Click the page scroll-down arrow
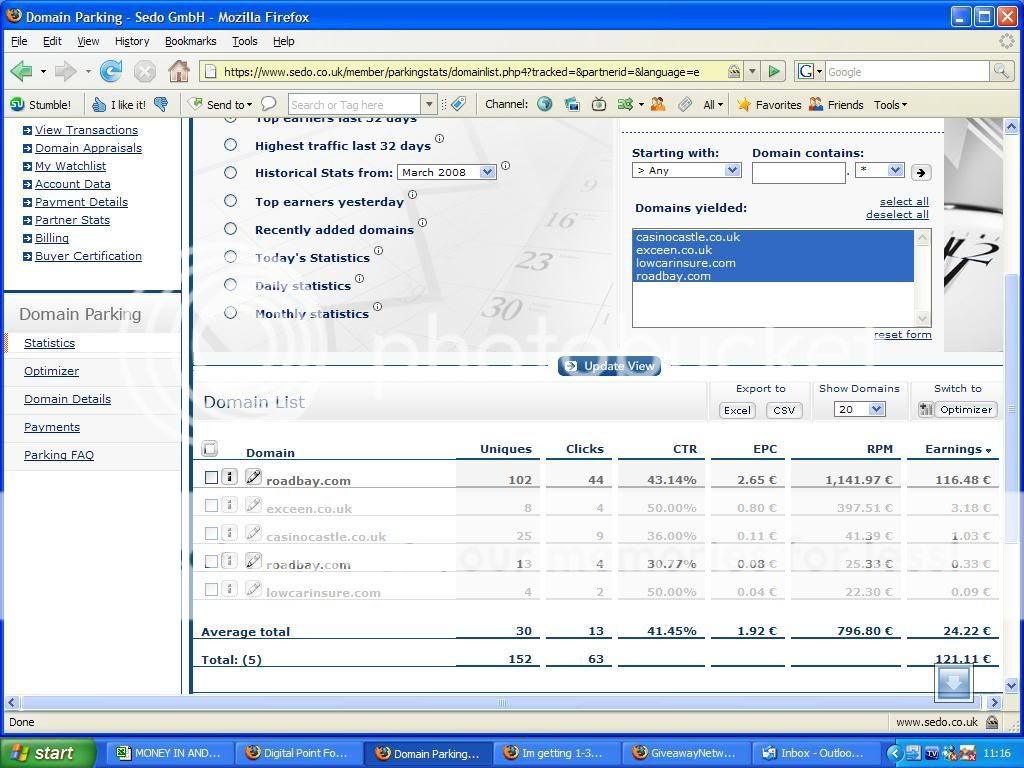 tap(1011, 686)
